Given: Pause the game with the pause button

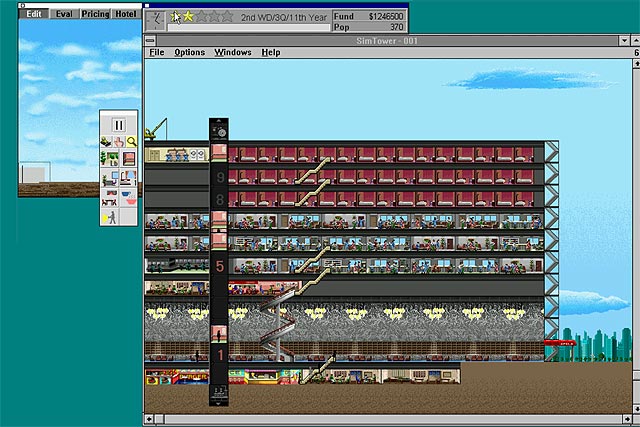Looking at the screenshot, I should tap(119, 125).
